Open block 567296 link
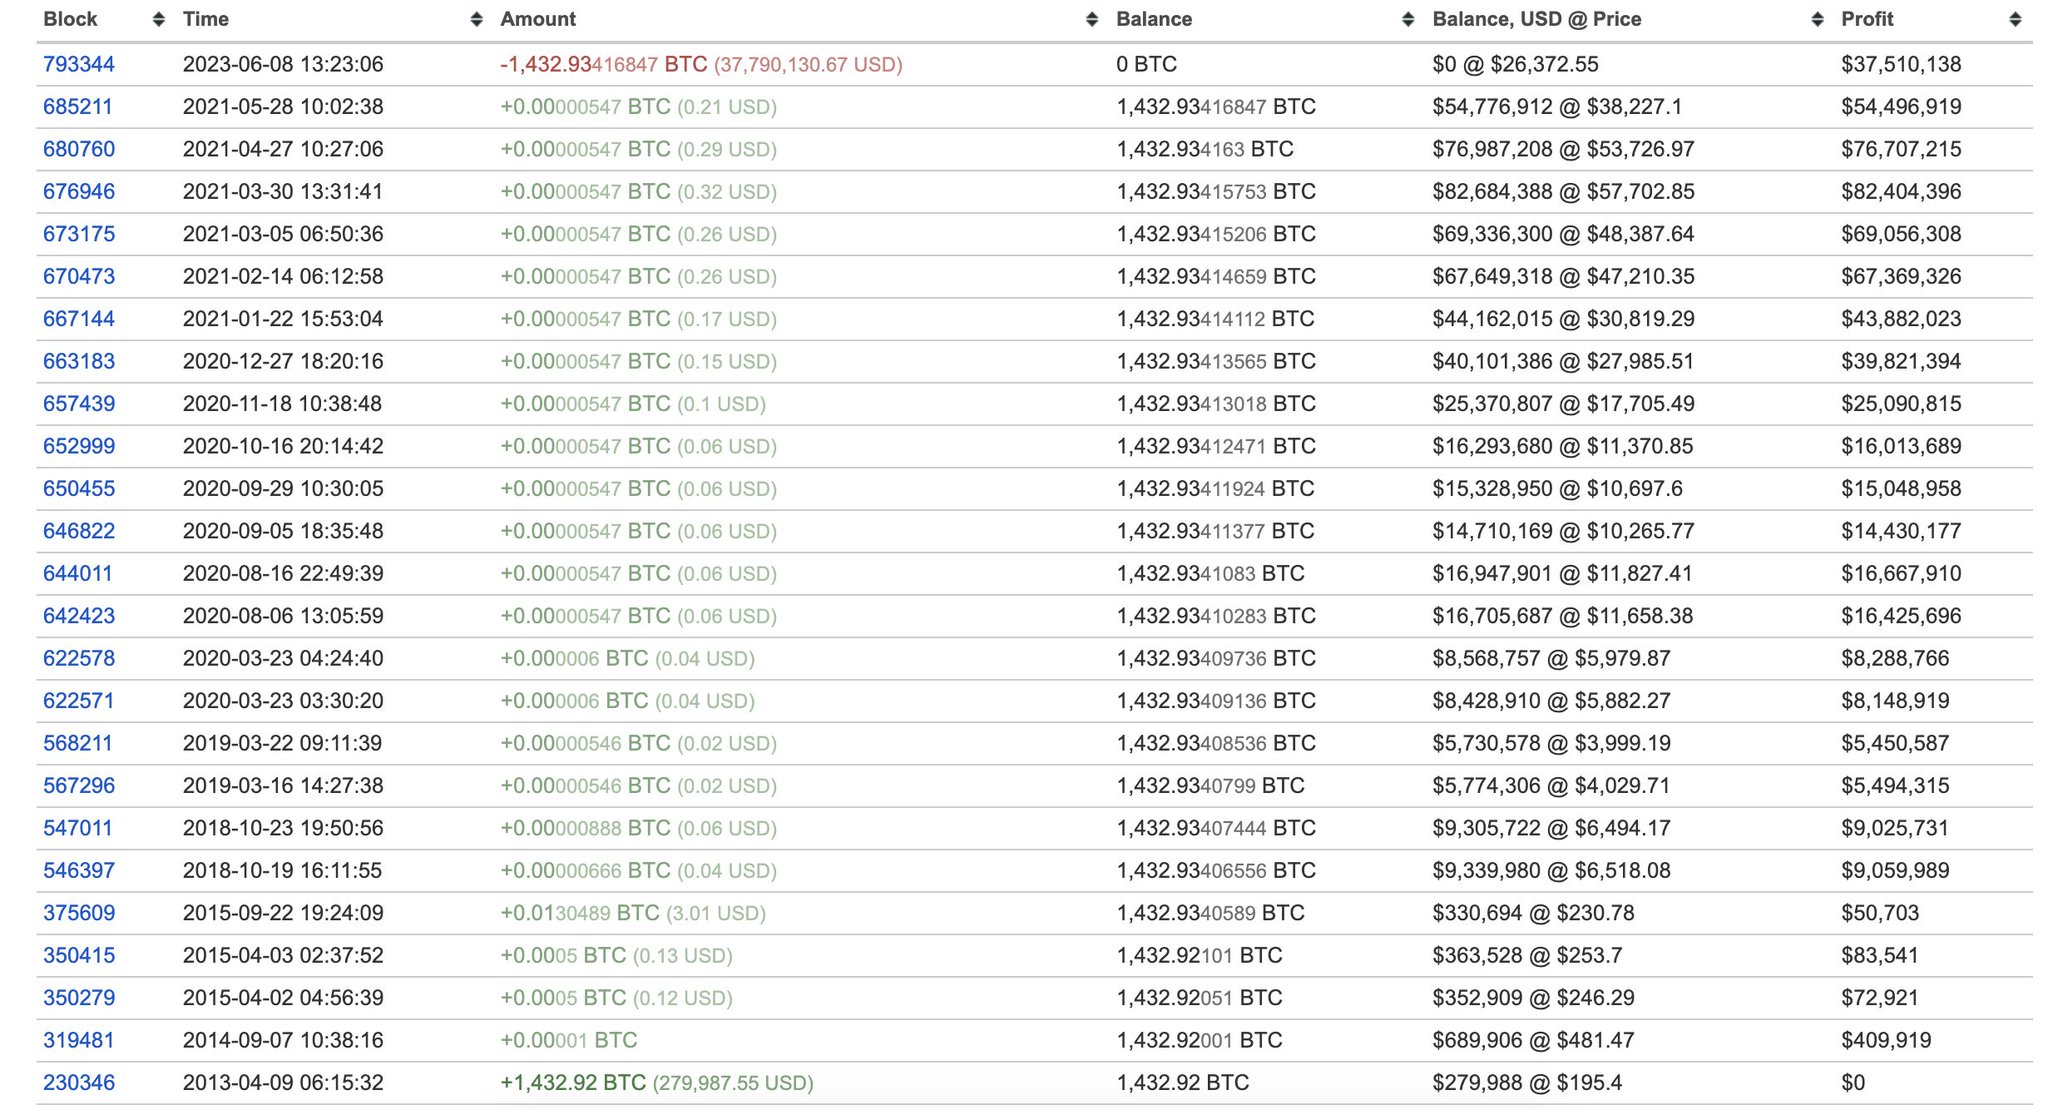The width and height of the screenshot is (2048, 1110). click(79, 787)
